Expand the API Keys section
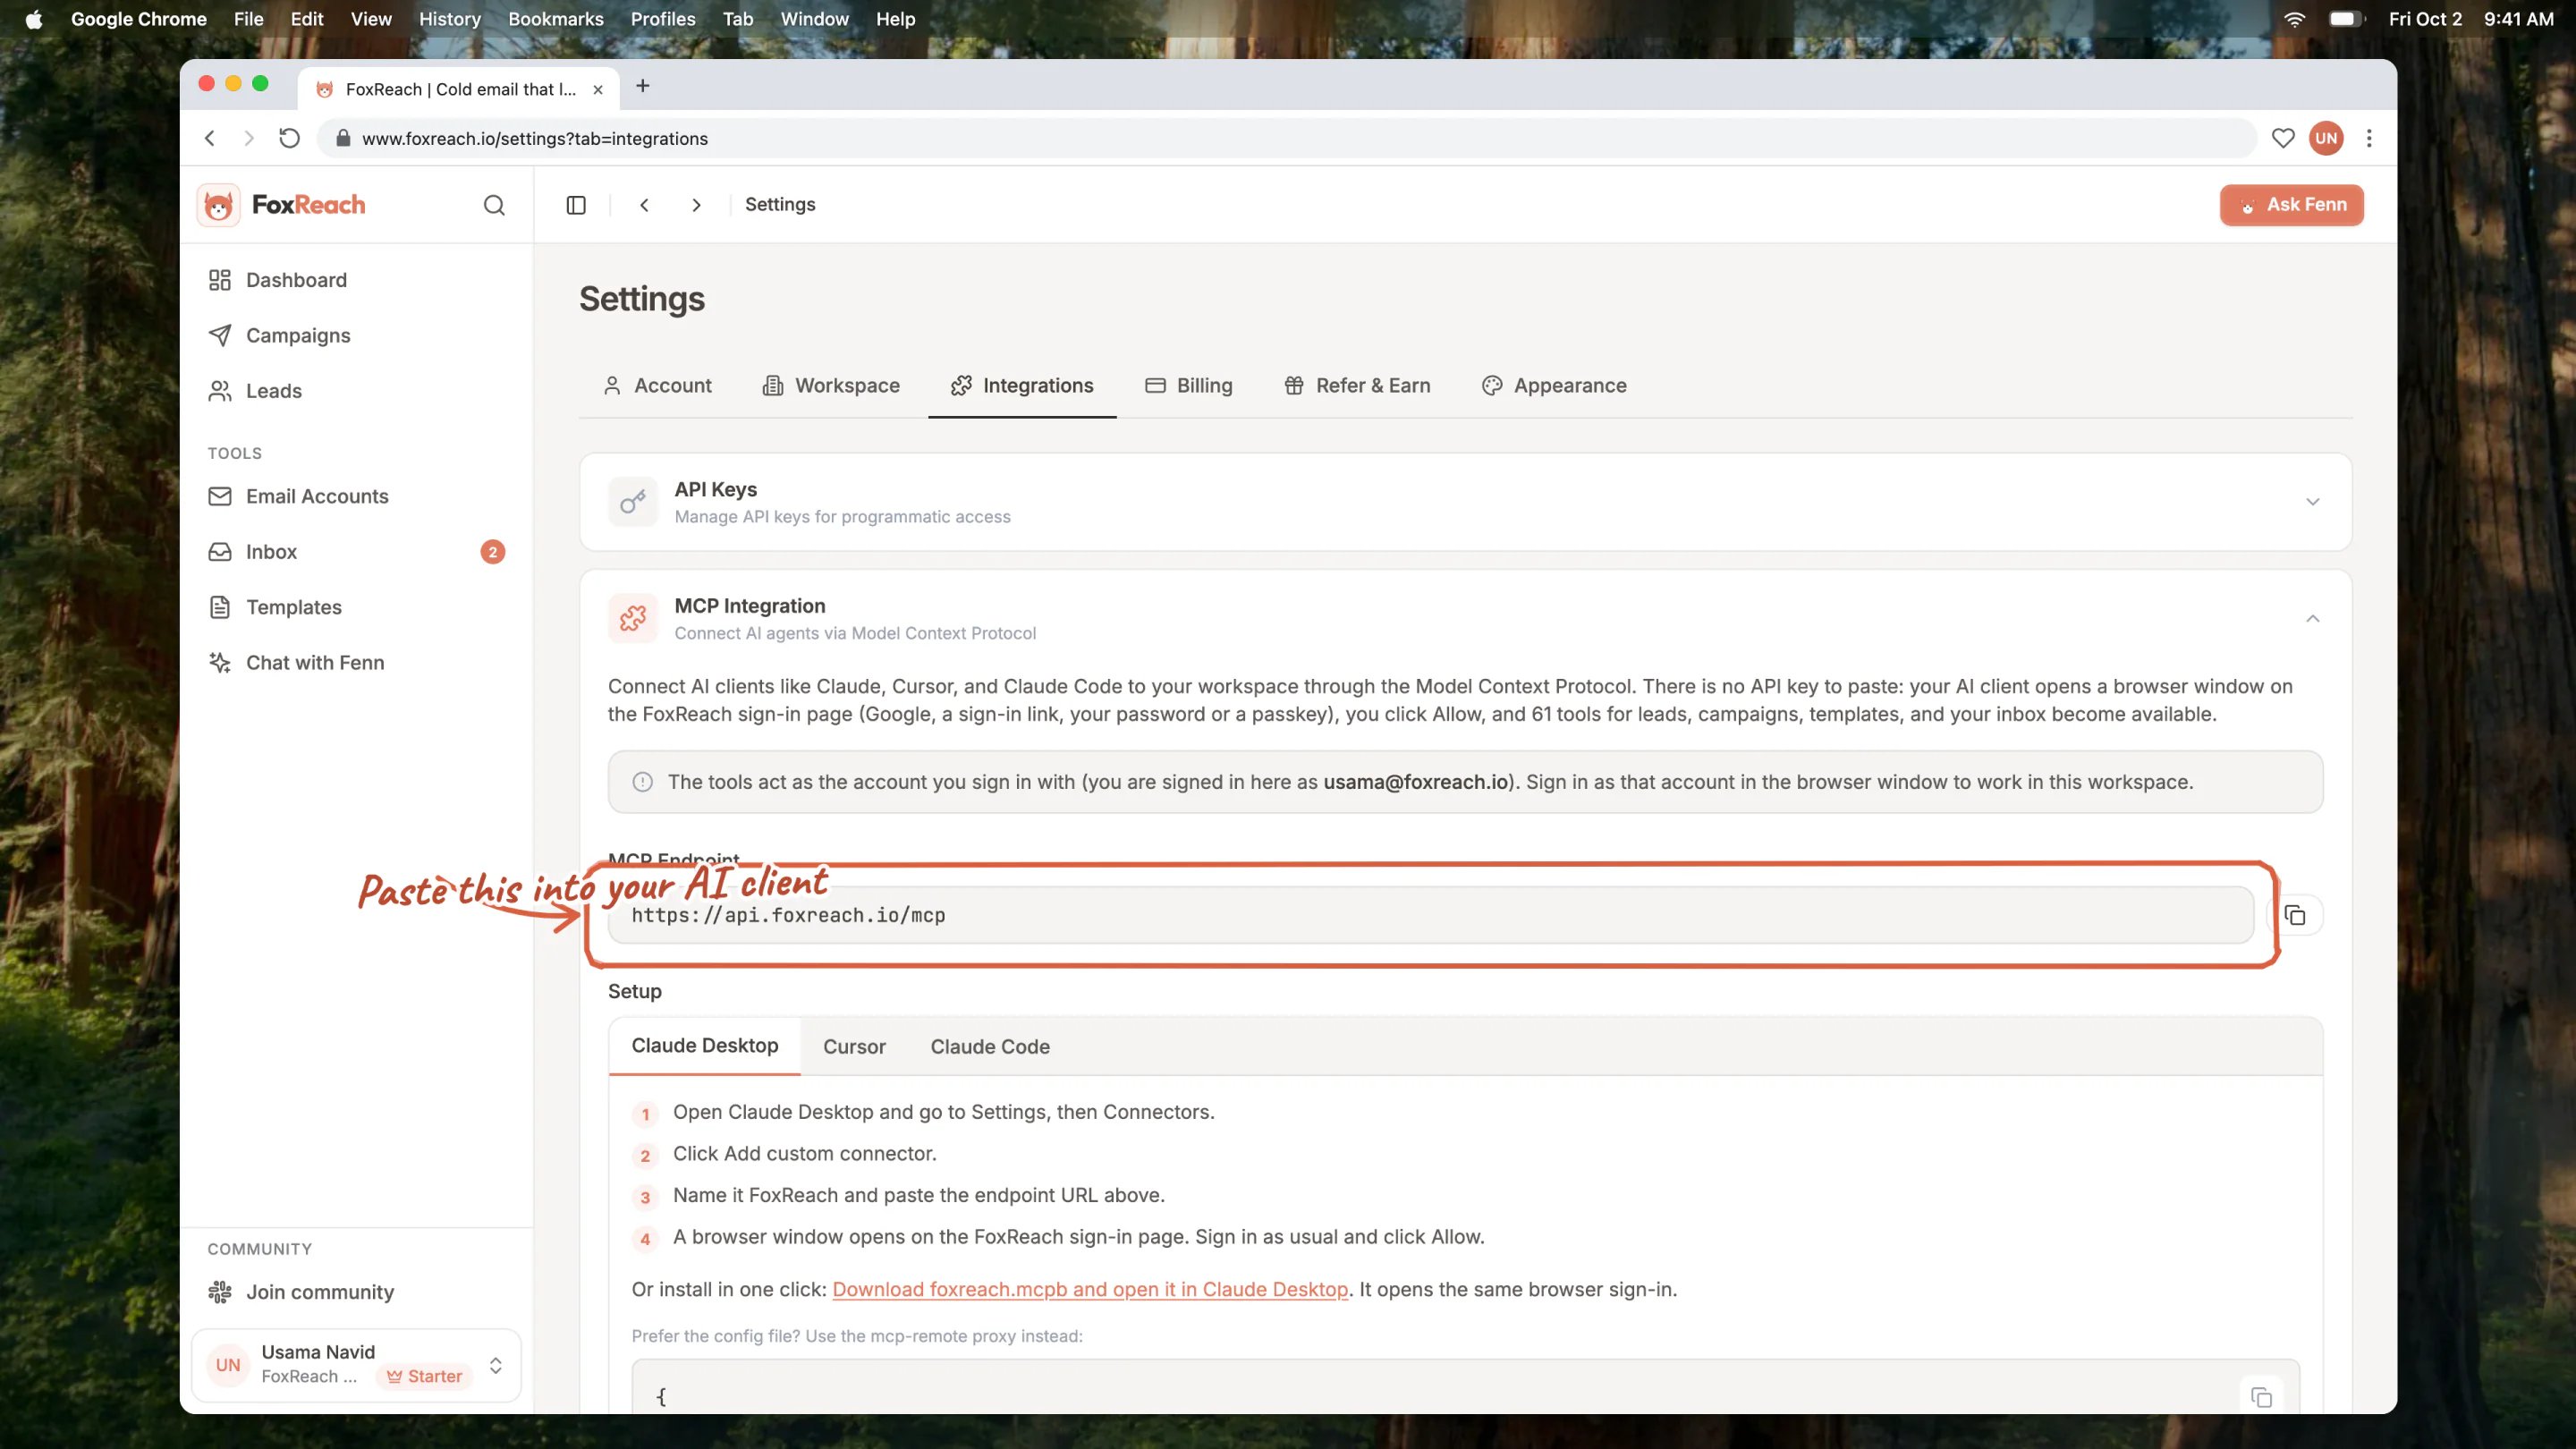2576x1449 pixels. pos(1465,502)
